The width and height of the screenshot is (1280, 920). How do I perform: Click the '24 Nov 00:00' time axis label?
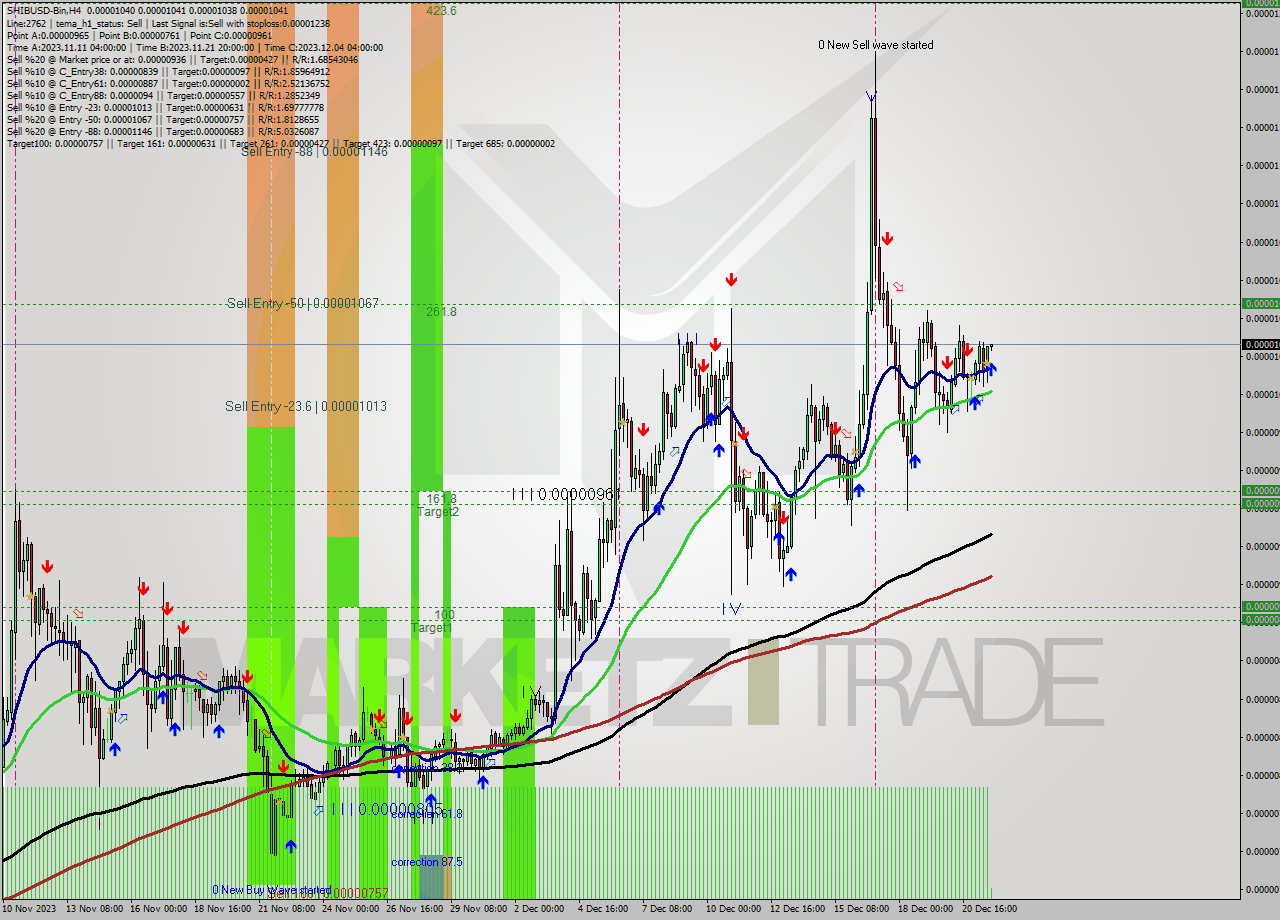coord(350,909)
